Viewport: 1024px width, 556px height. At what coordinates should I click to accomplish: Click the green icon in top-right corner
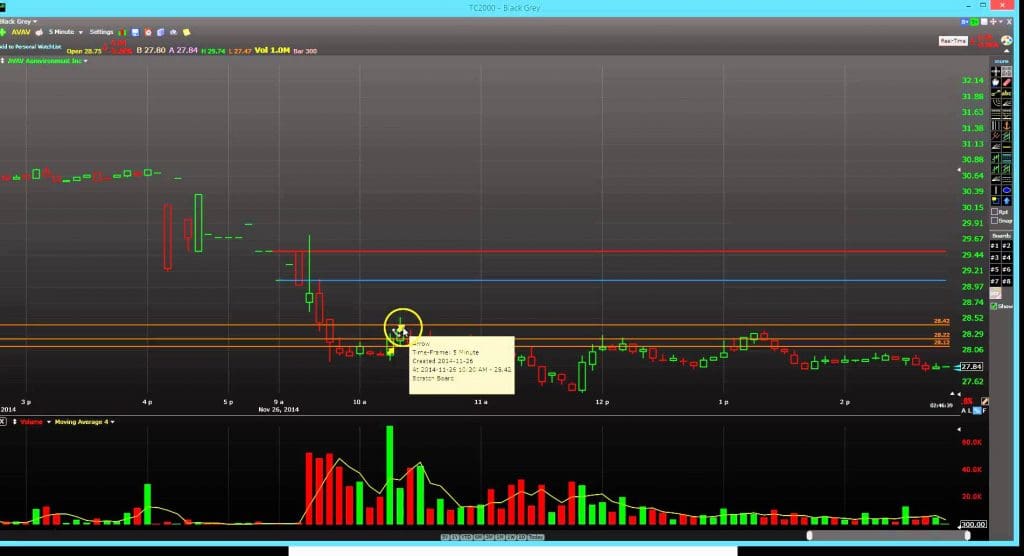(x=974, y=22)
